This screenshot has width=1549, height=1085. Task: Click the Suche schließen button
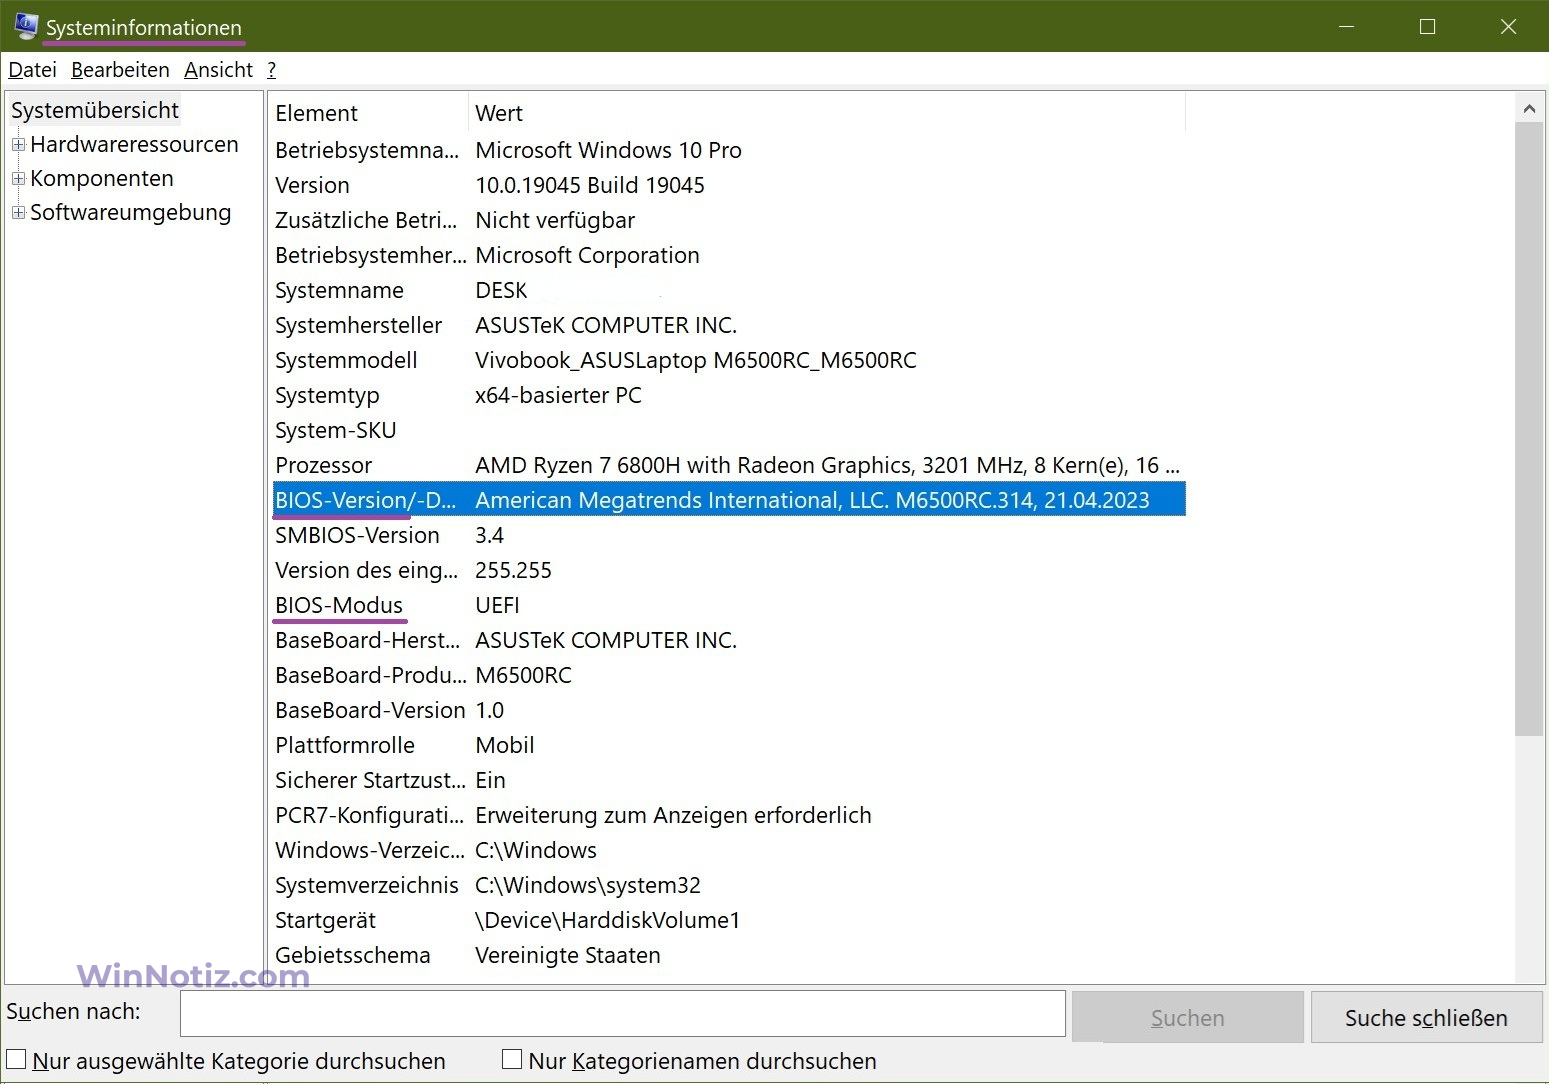pos(1425,1018)
